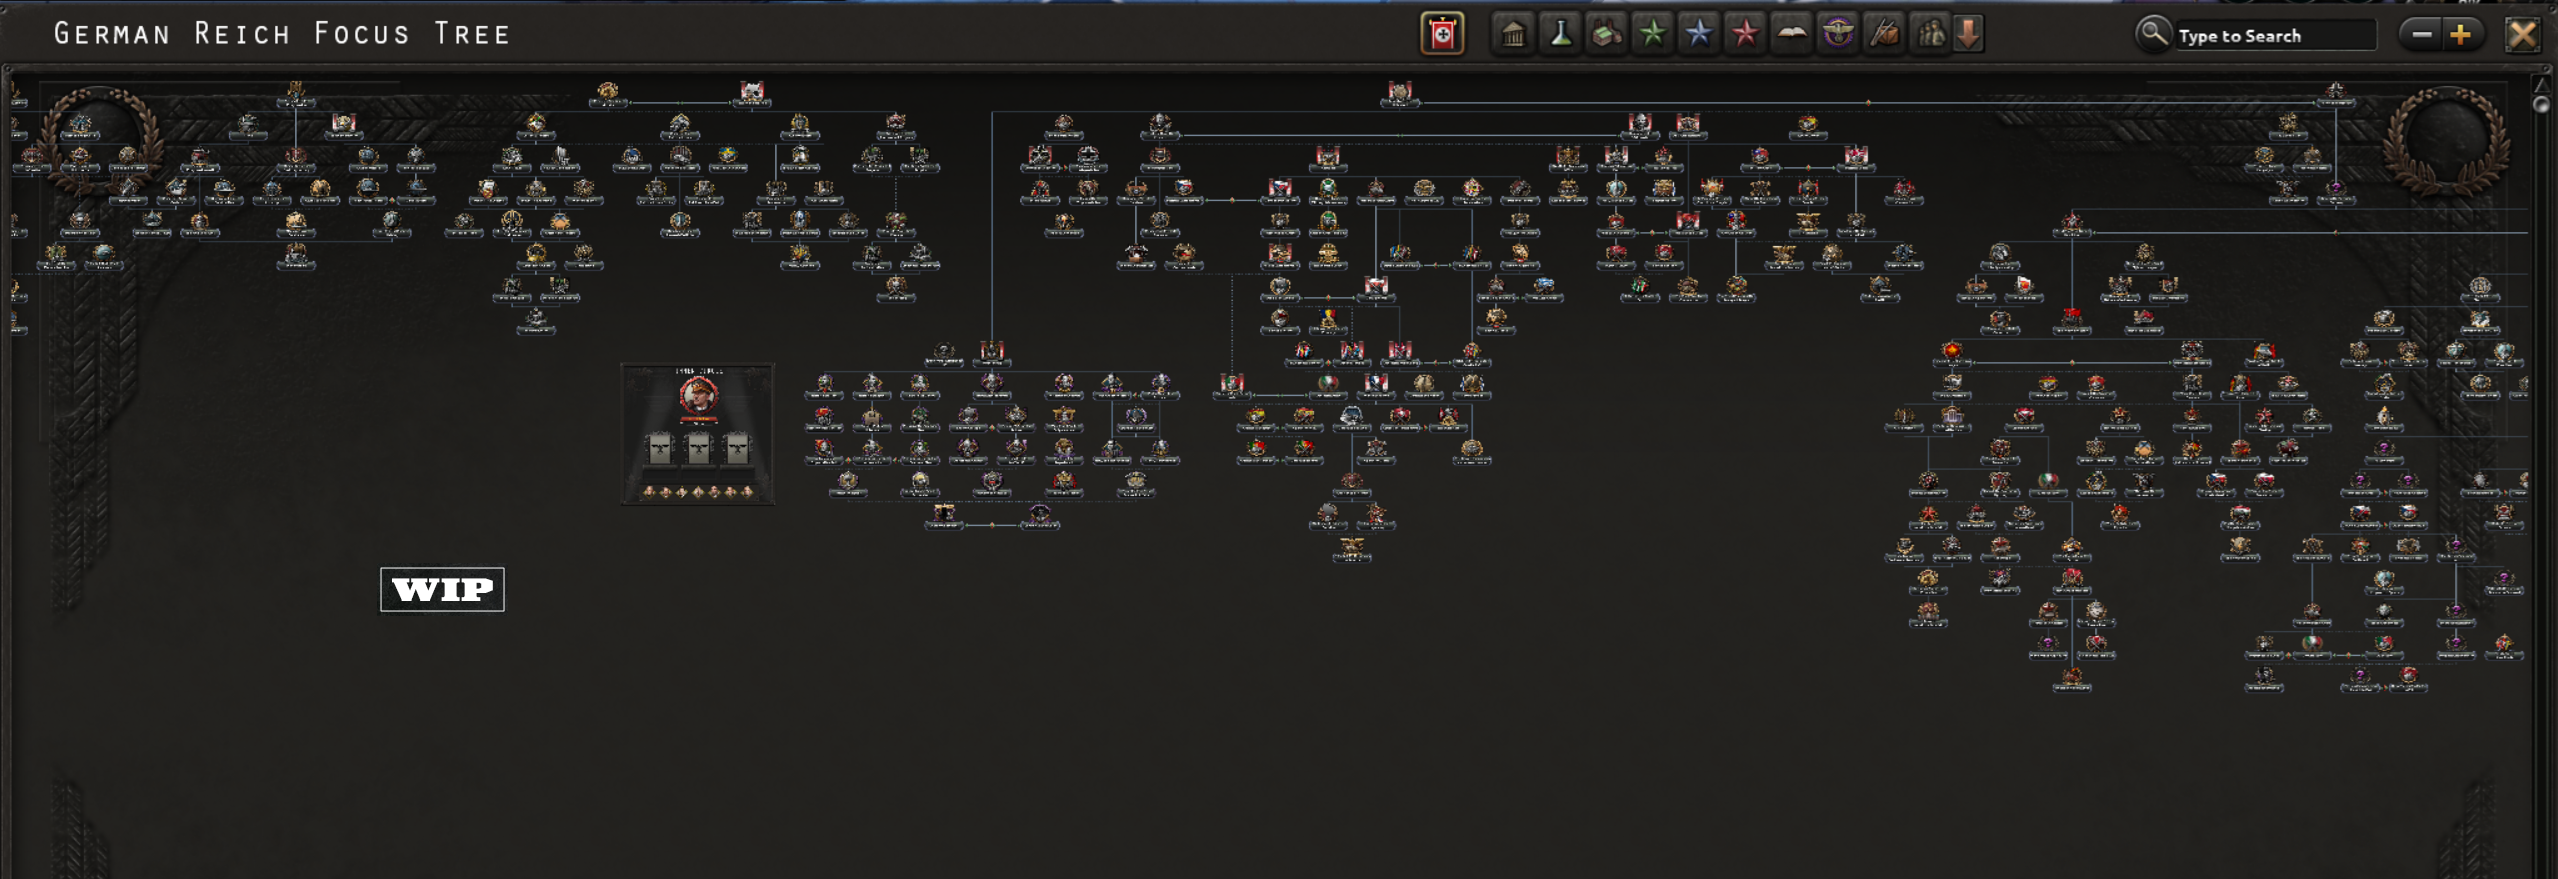Toggle the red star filter
This screenshot has height=879, width=2558.
coord(1745,35)
